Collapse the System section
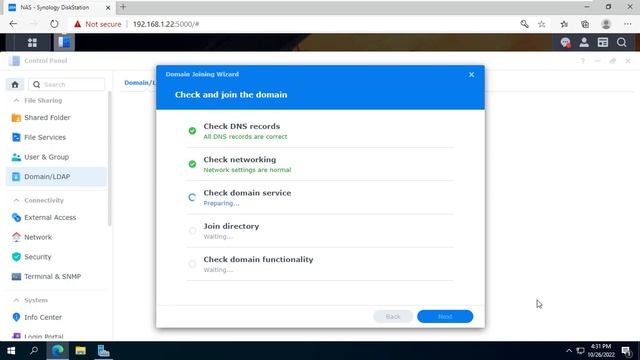640x360 pixels. 16,300
